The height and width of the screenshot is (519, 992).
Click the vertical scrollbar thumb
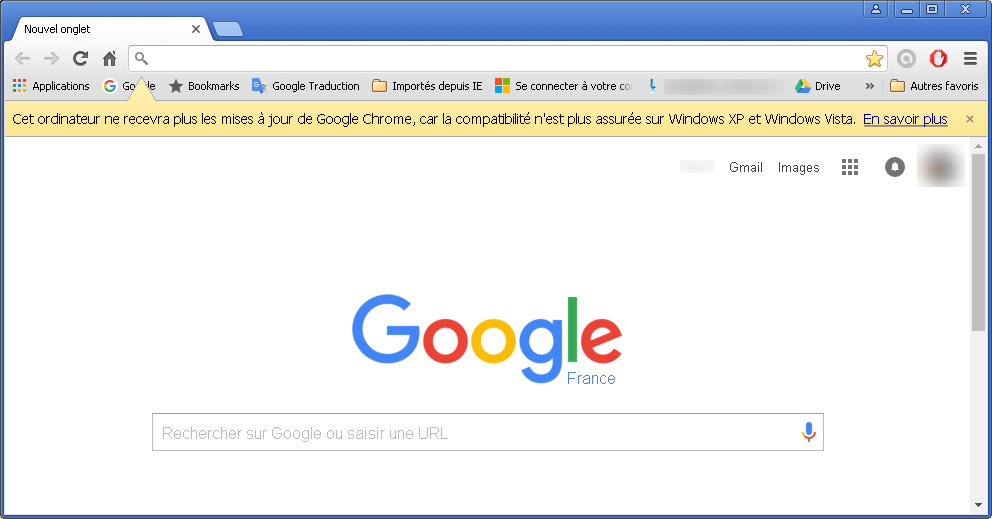pos(978,242)
